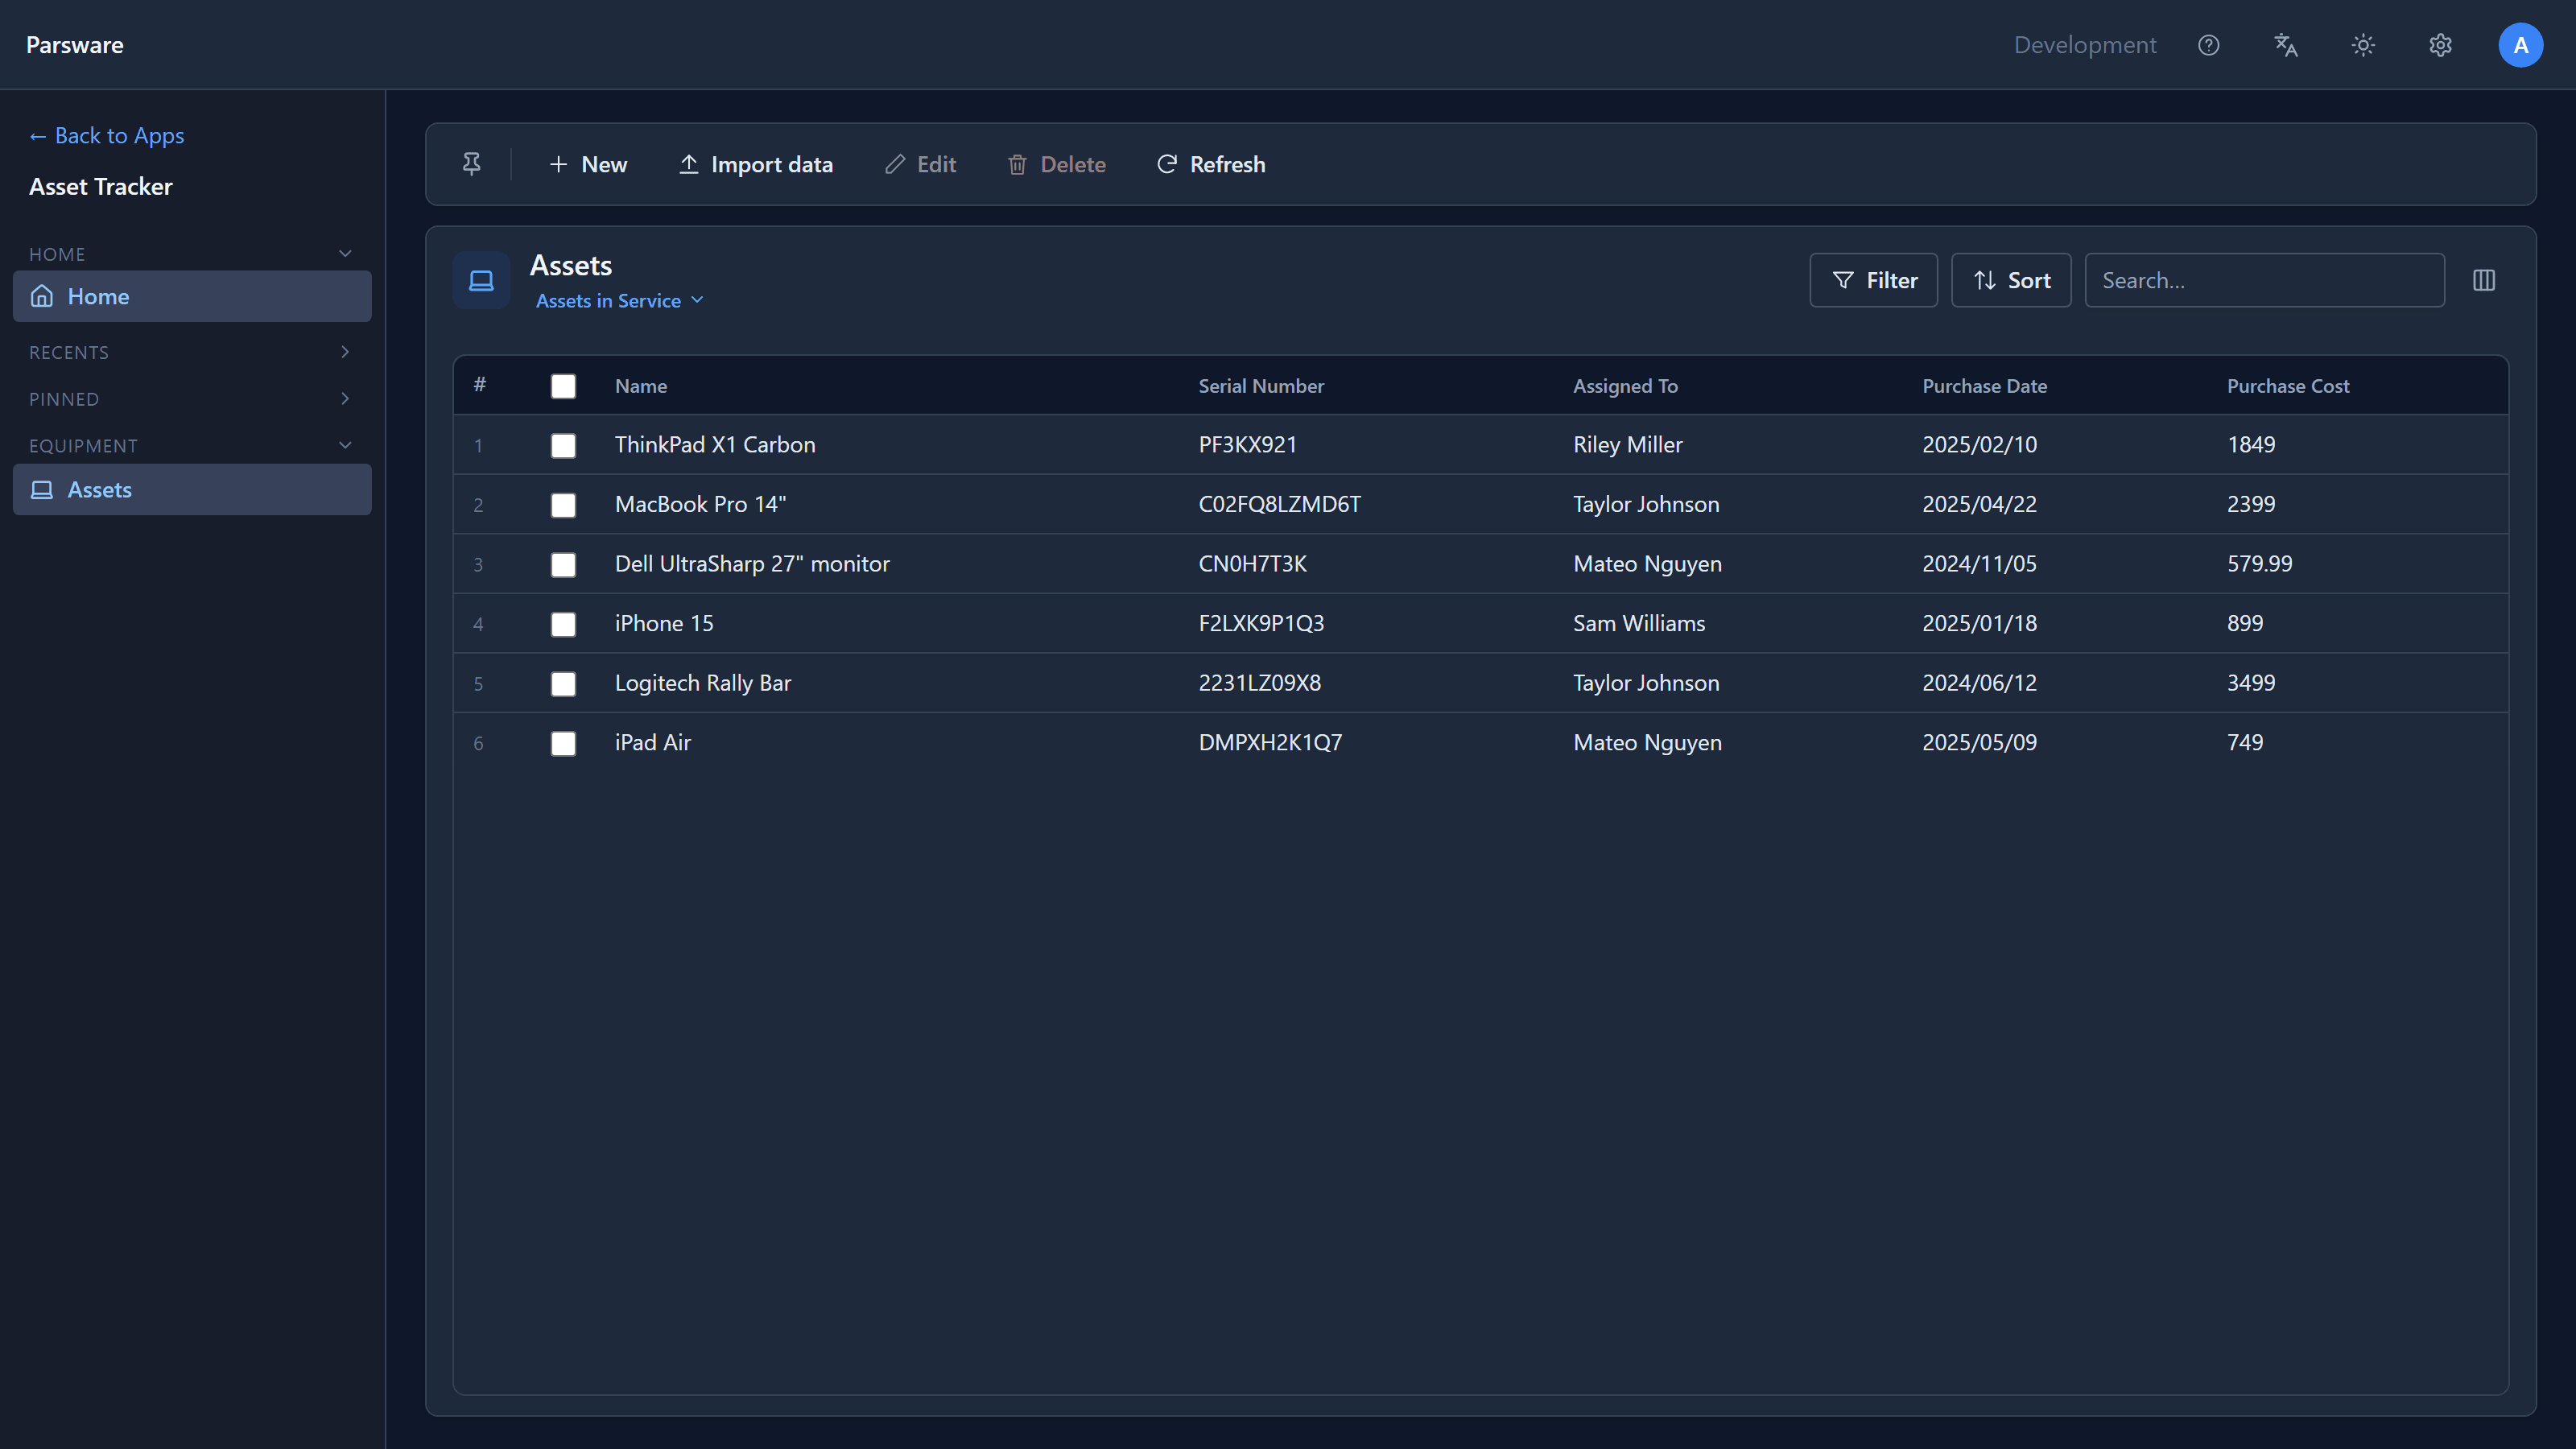Viewport: 2576px width, 1449px height.
Task: Collapse the HOME sidebar section
Action: (192, 254)
